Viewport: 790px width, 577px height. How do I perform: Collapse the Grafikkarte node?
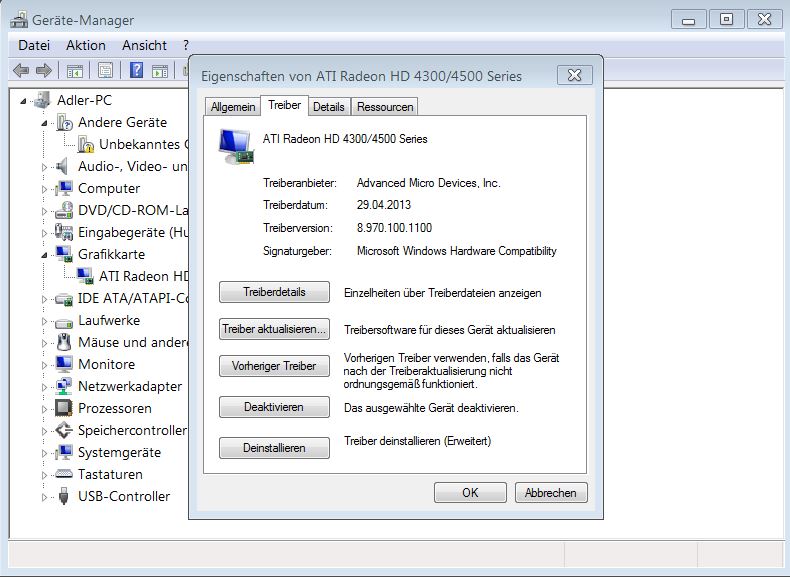pos(44,255)
